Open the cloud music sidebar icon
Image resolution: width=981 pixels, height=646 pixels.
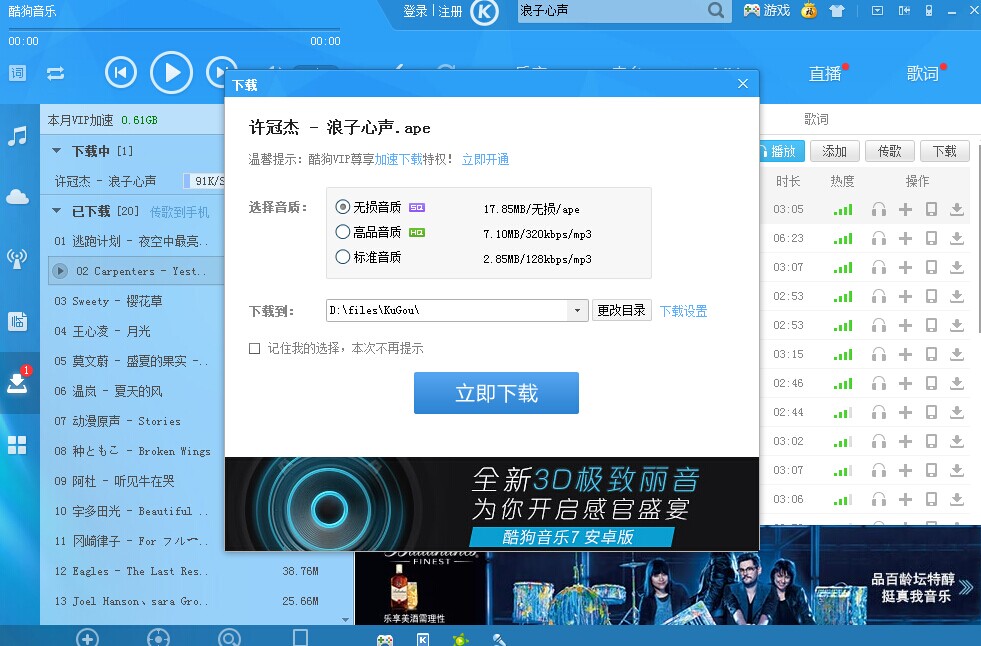[x=18, y=197]
